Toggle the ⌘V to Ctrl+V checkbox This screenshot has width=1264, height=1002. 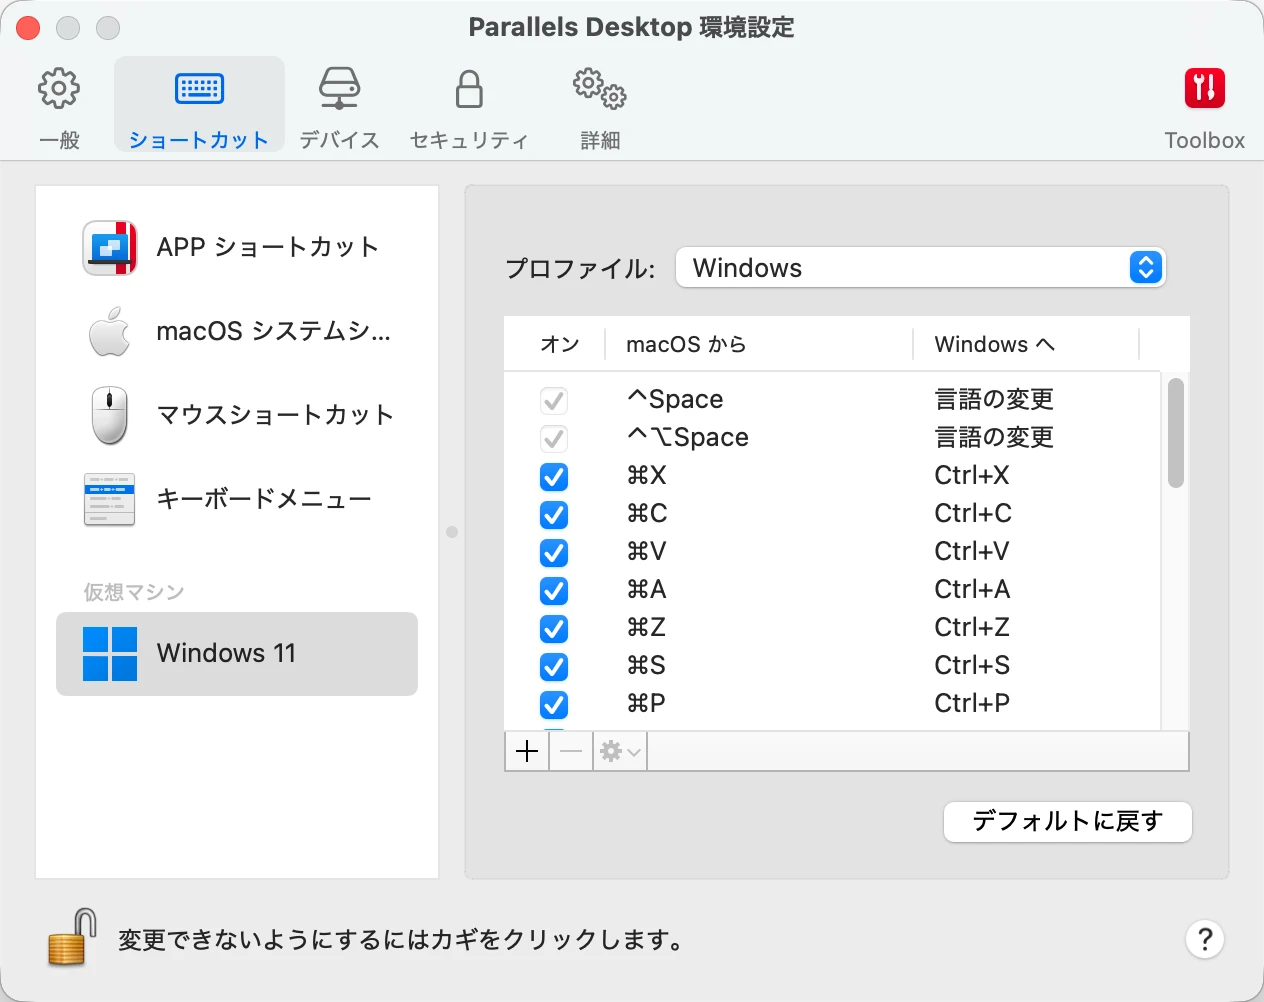point(554,553)
